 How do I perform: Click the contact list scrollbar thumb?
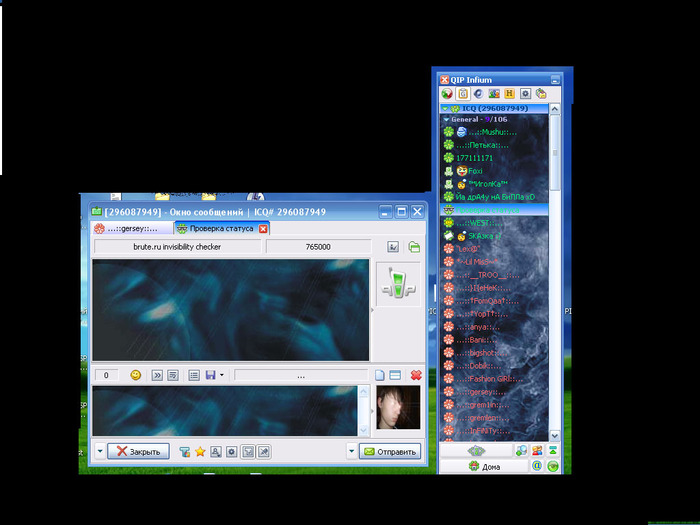point(554,153)
